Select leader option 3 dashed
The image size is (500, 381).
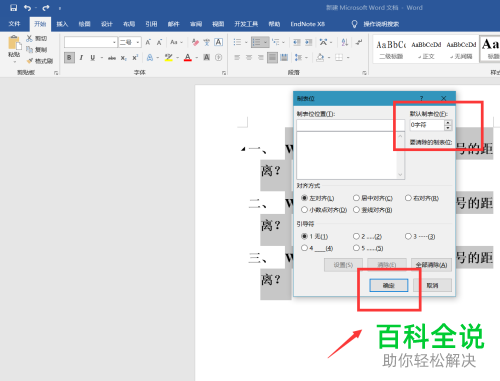408,236
